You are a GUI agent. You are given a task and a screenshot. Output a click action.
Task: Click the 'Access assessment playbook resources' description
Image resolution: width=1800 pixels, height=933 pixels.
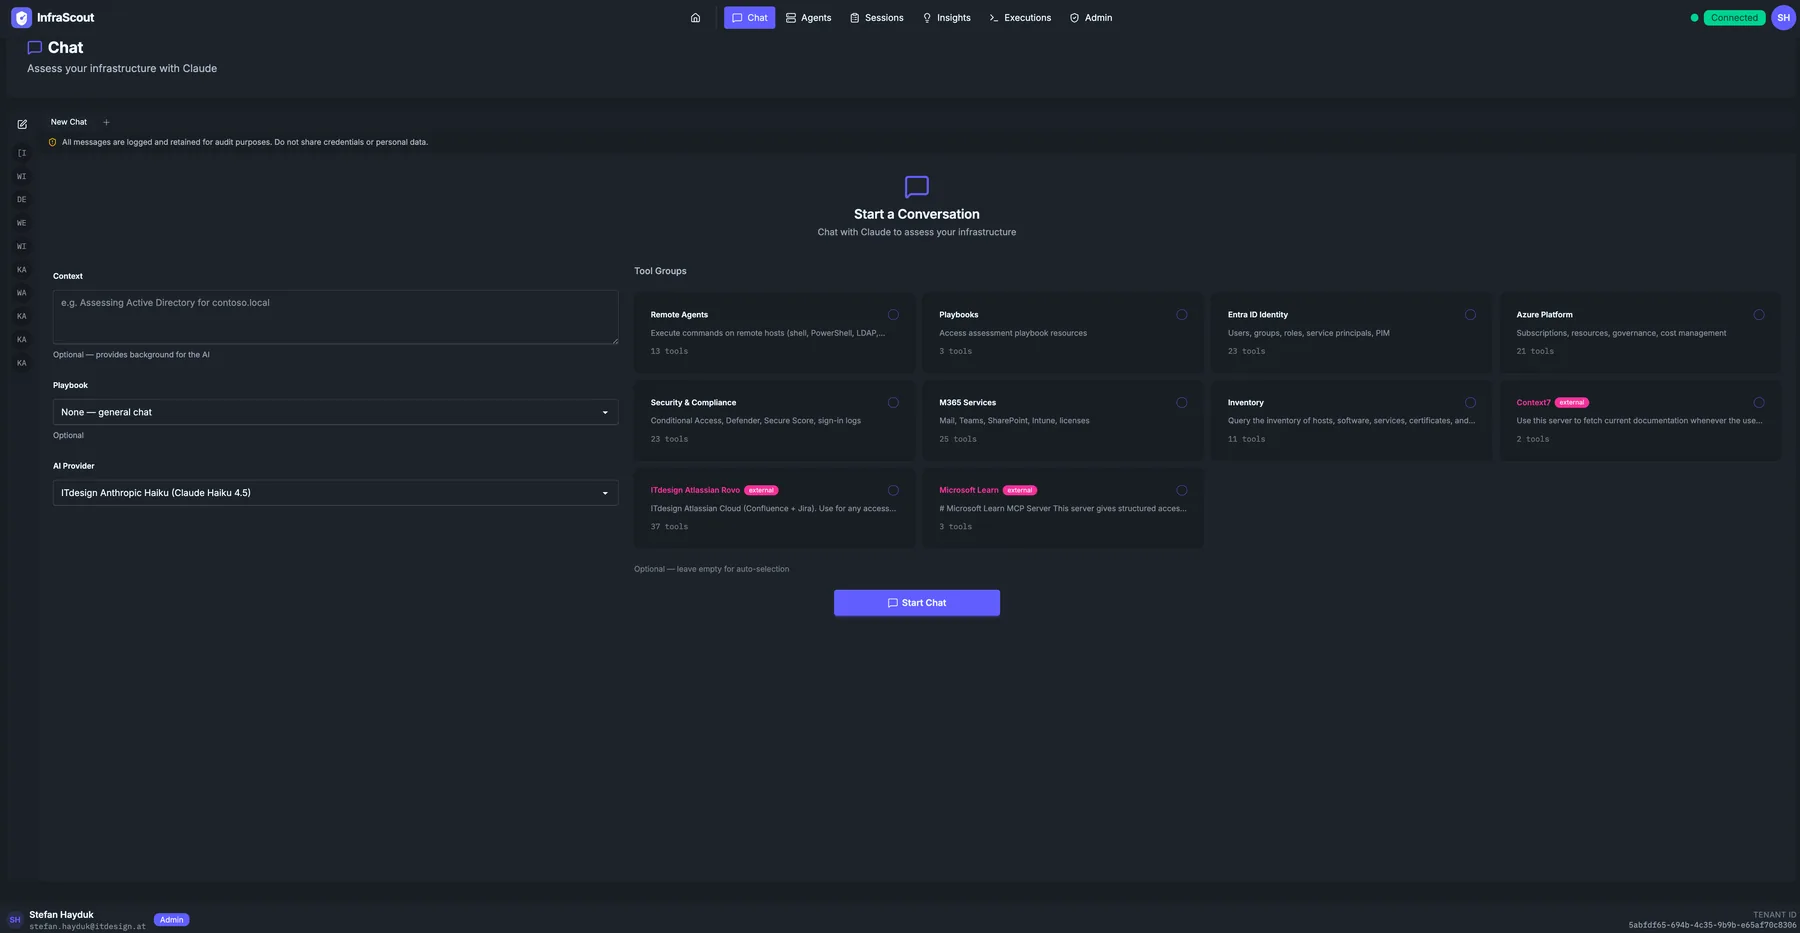[1013, 333]
